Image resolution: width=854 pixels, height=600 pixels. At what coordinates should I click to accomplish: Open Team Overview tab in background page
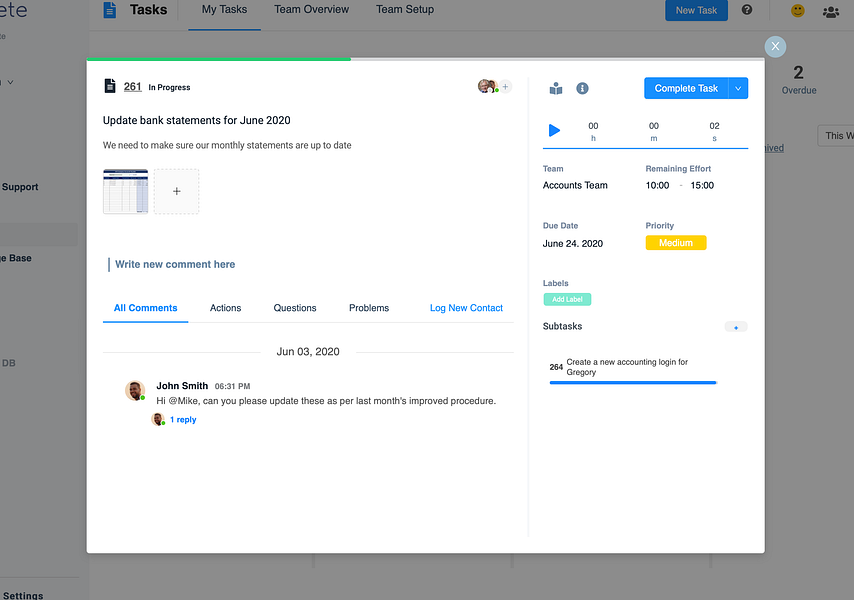(x=312, y=10)
